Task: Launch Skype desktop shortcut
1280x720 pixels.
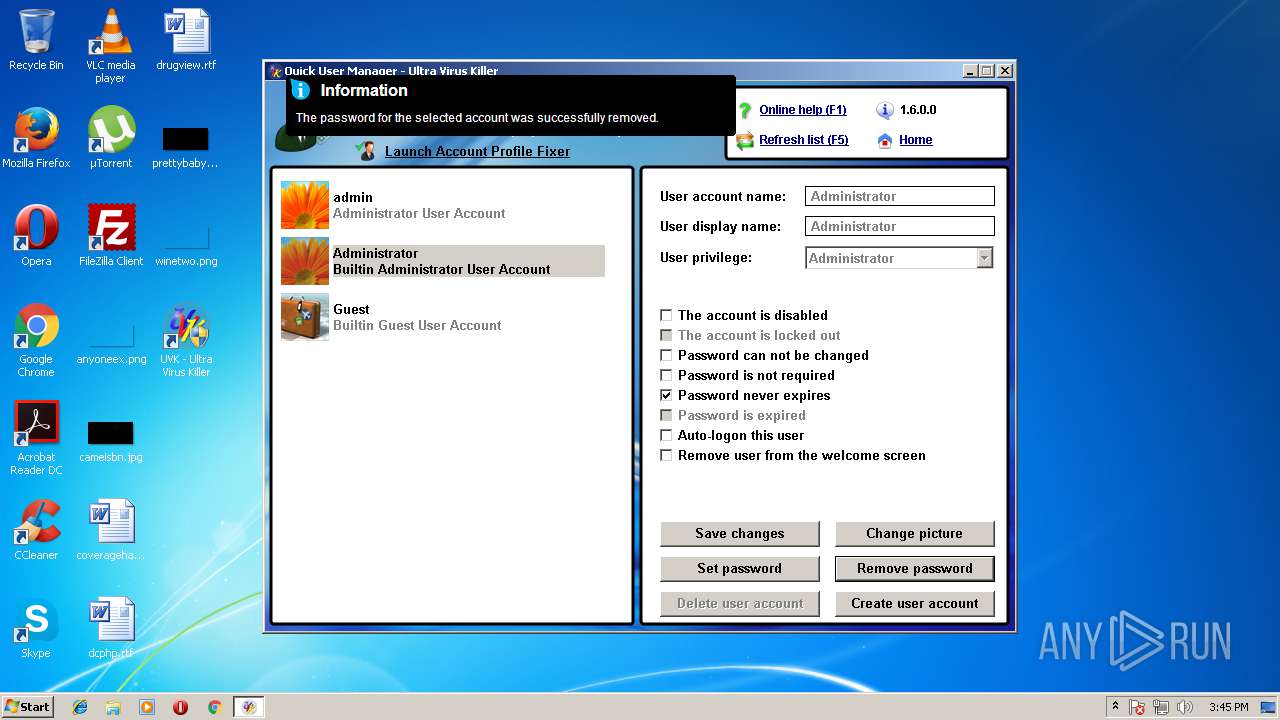Action: coord(36,628)
